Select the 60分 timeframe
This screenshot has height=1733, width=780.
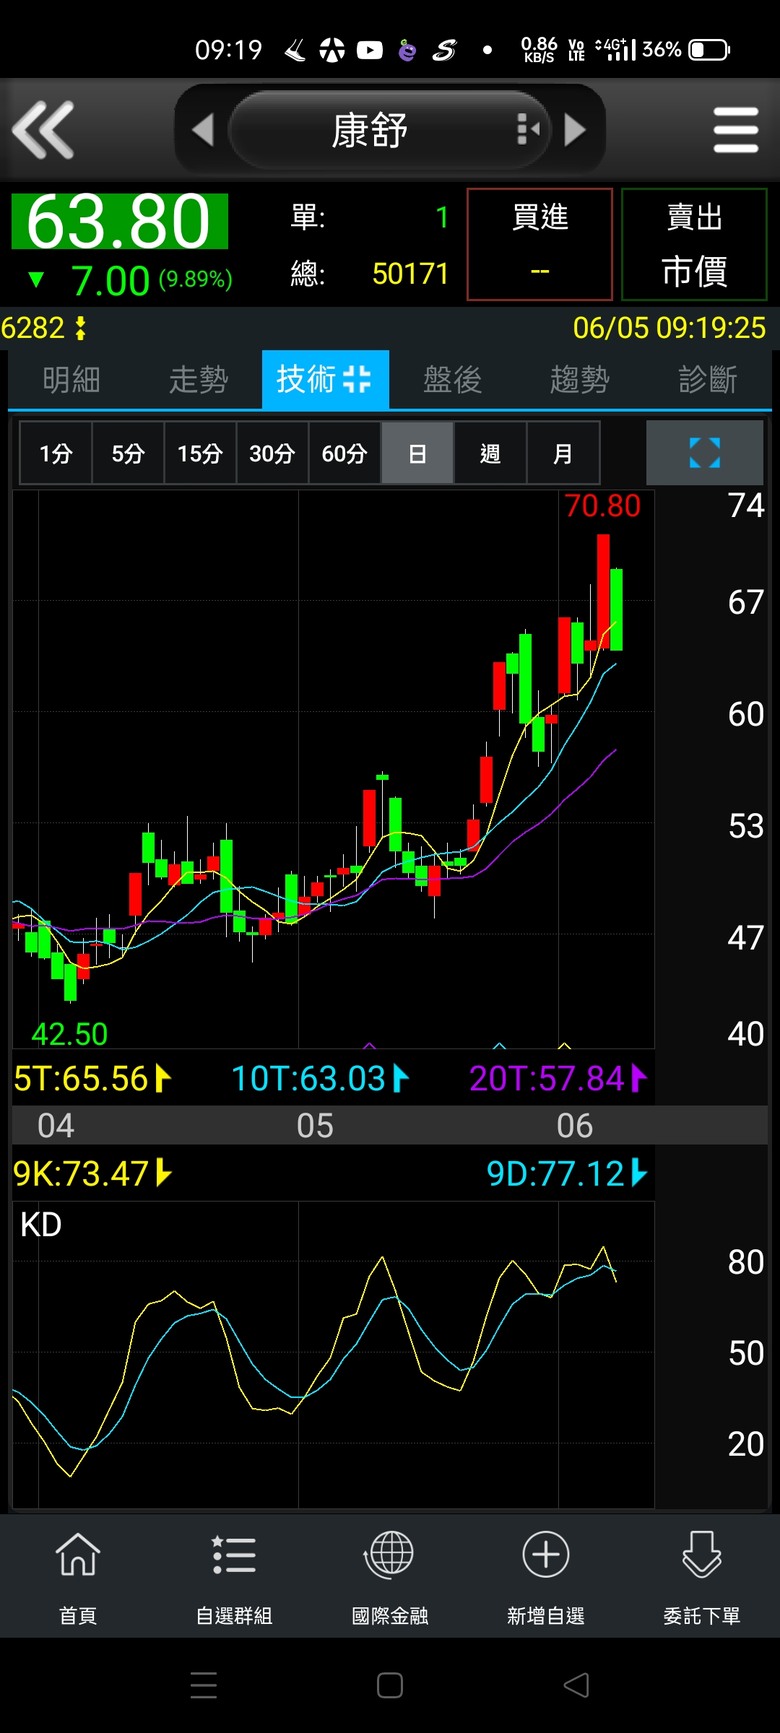[345, 454]
